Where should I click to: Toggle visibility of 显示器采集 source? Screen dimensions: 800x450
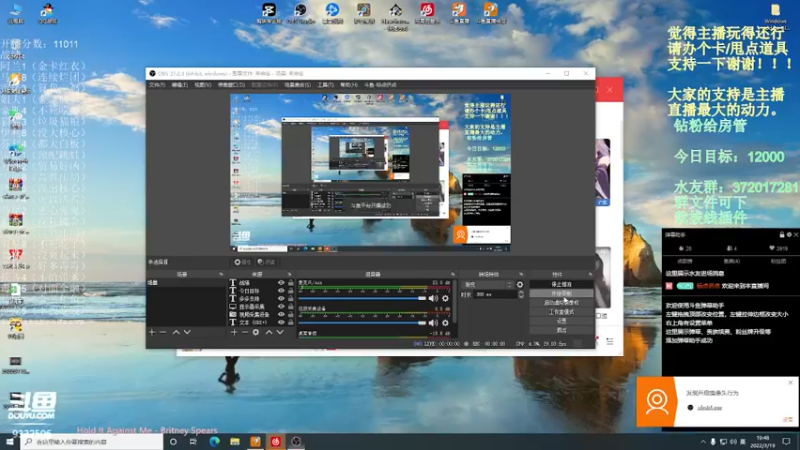[281, 306]
